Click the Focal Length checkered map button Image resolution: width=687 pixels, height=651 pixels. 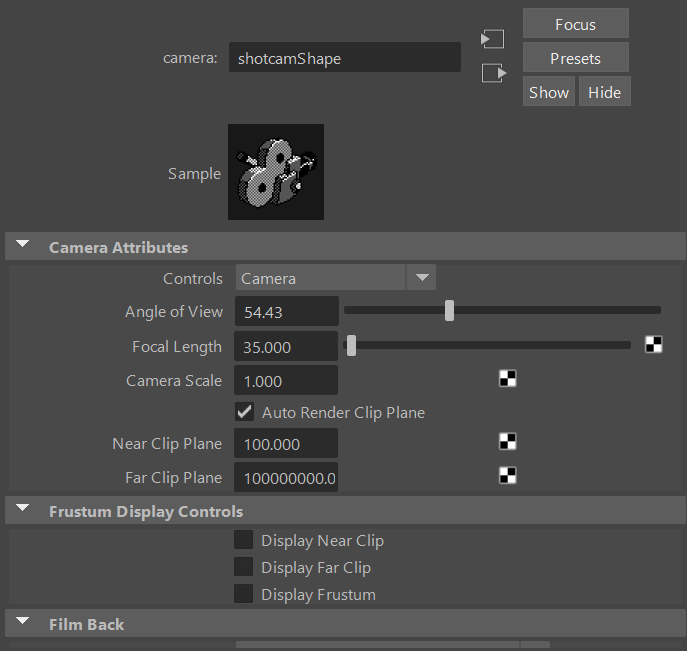point(654,345)
